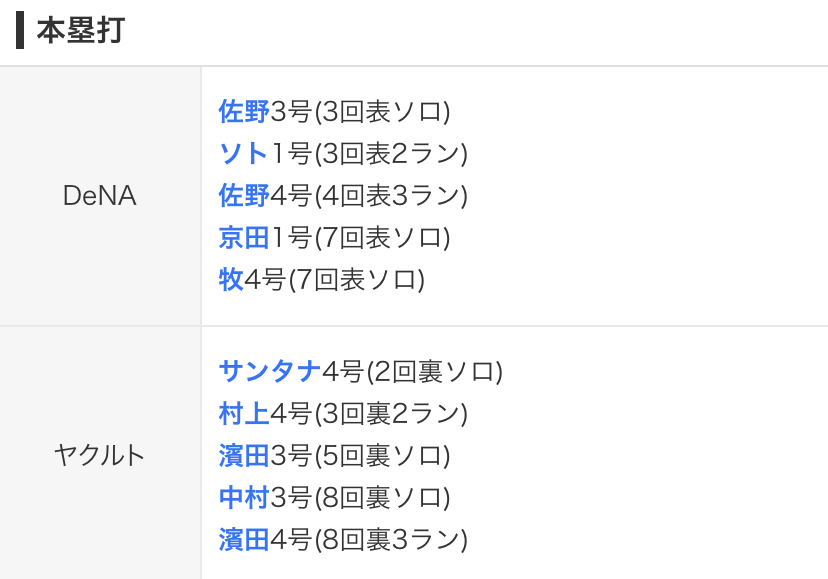
Task: Open 佐野 link for 3号 solo homer
Action: [x=244, y=112]
